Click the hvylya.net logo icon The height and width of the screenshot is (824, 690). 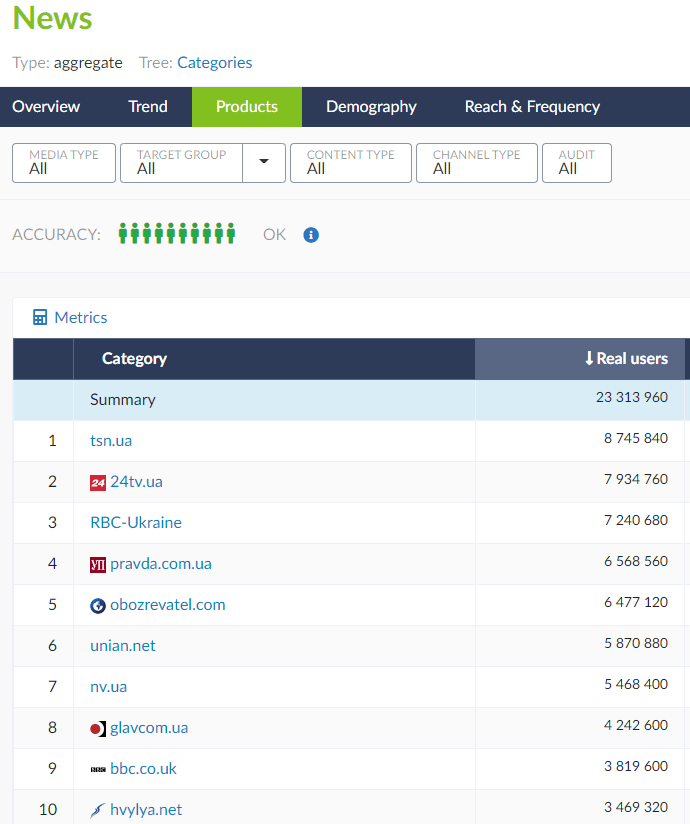[97, 810]
